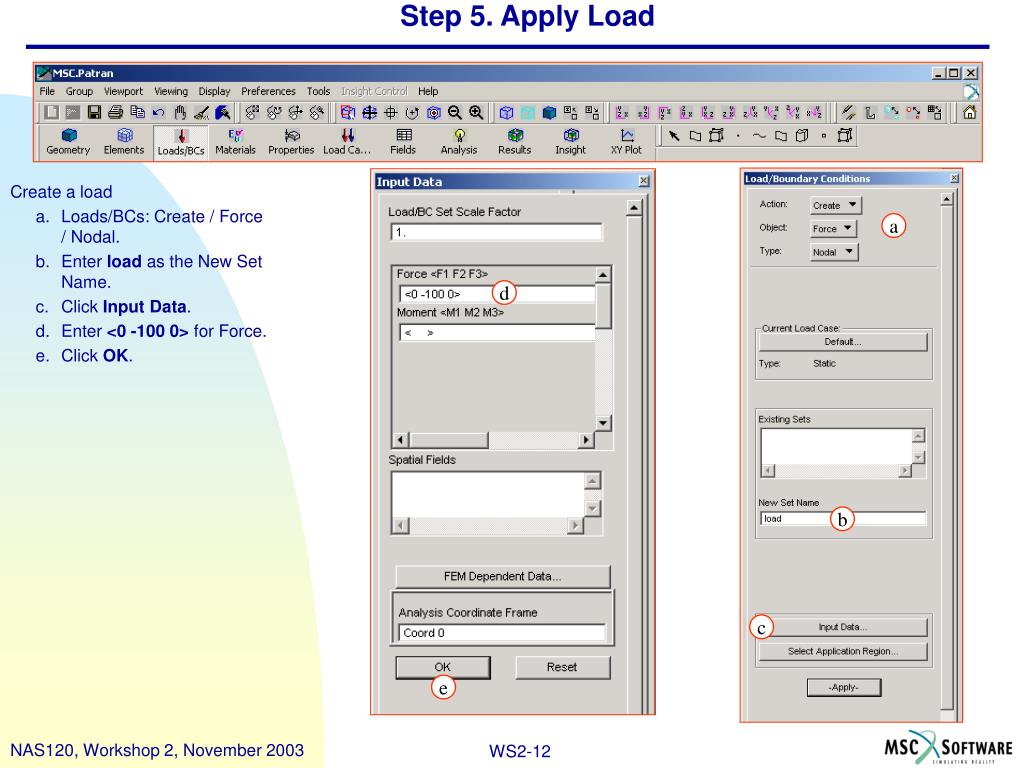
Task: Open the Load Cases application
Action: (x=347, y=142)
